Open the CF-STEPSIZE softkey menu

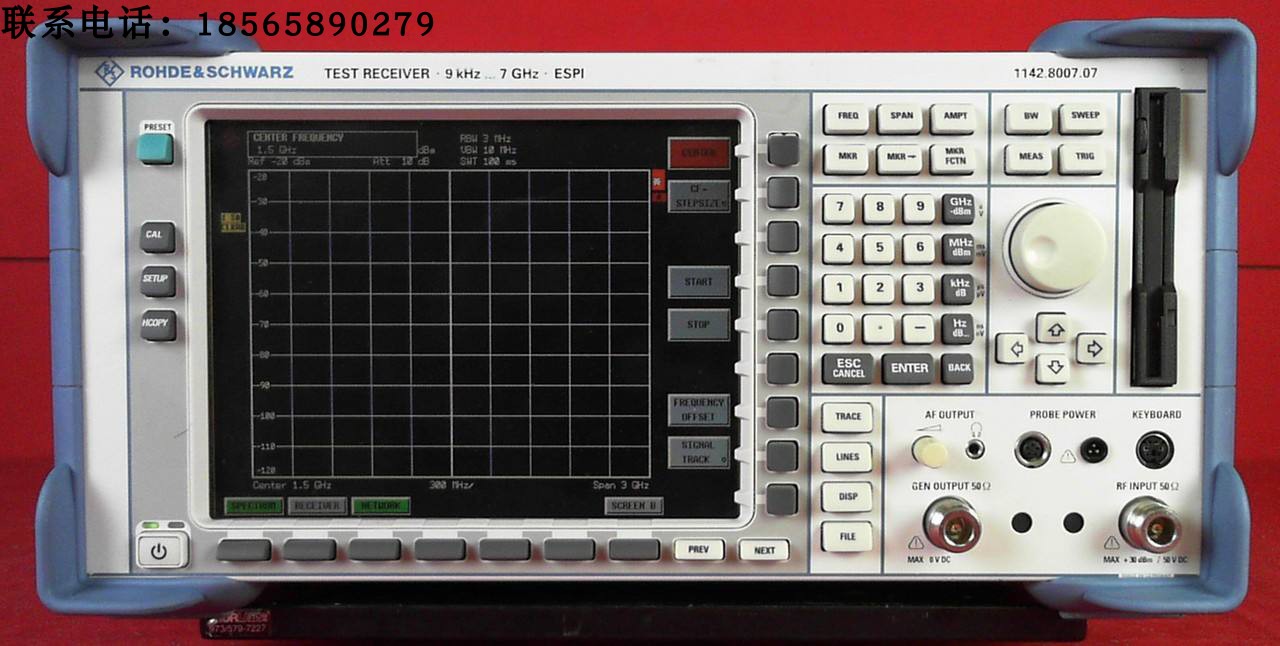(699, 195)
